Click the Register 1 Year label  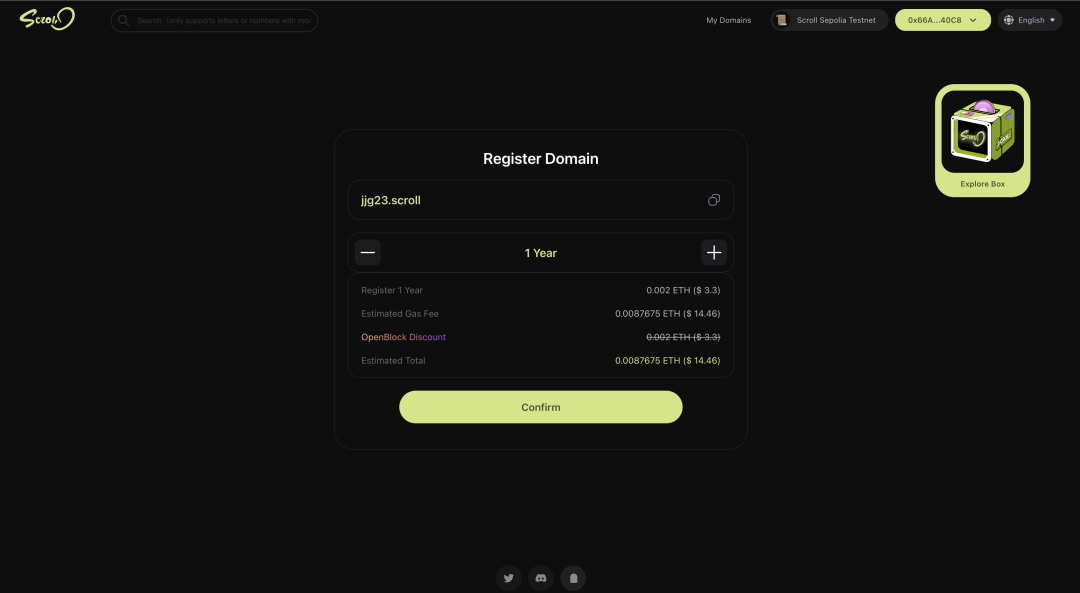click(x=392, y=290)
